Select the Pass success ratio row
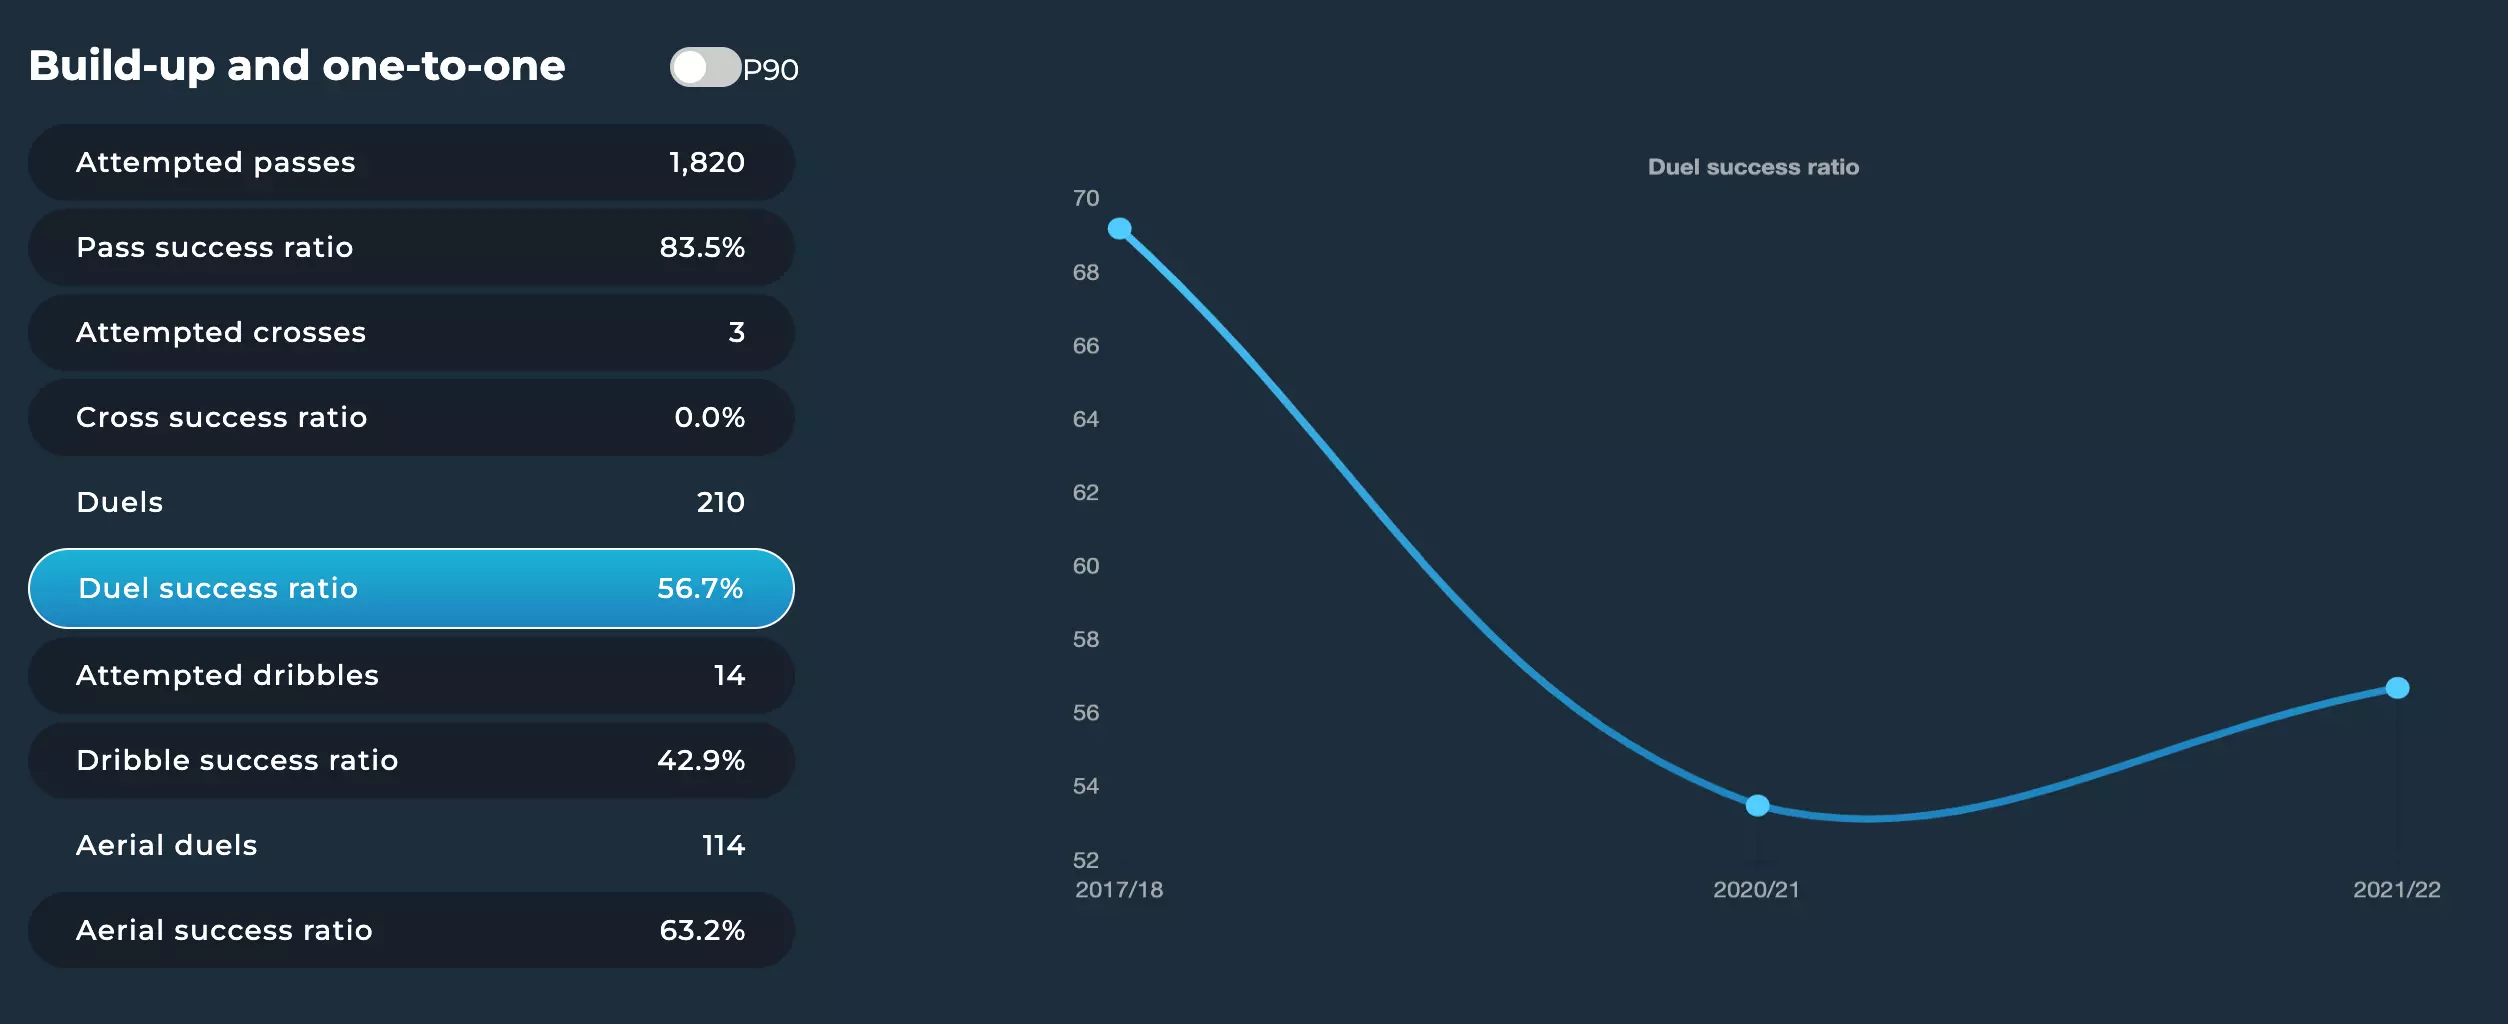This screenshot has height=1024, width=2508. pyautogui.click(x=411, y=247)
